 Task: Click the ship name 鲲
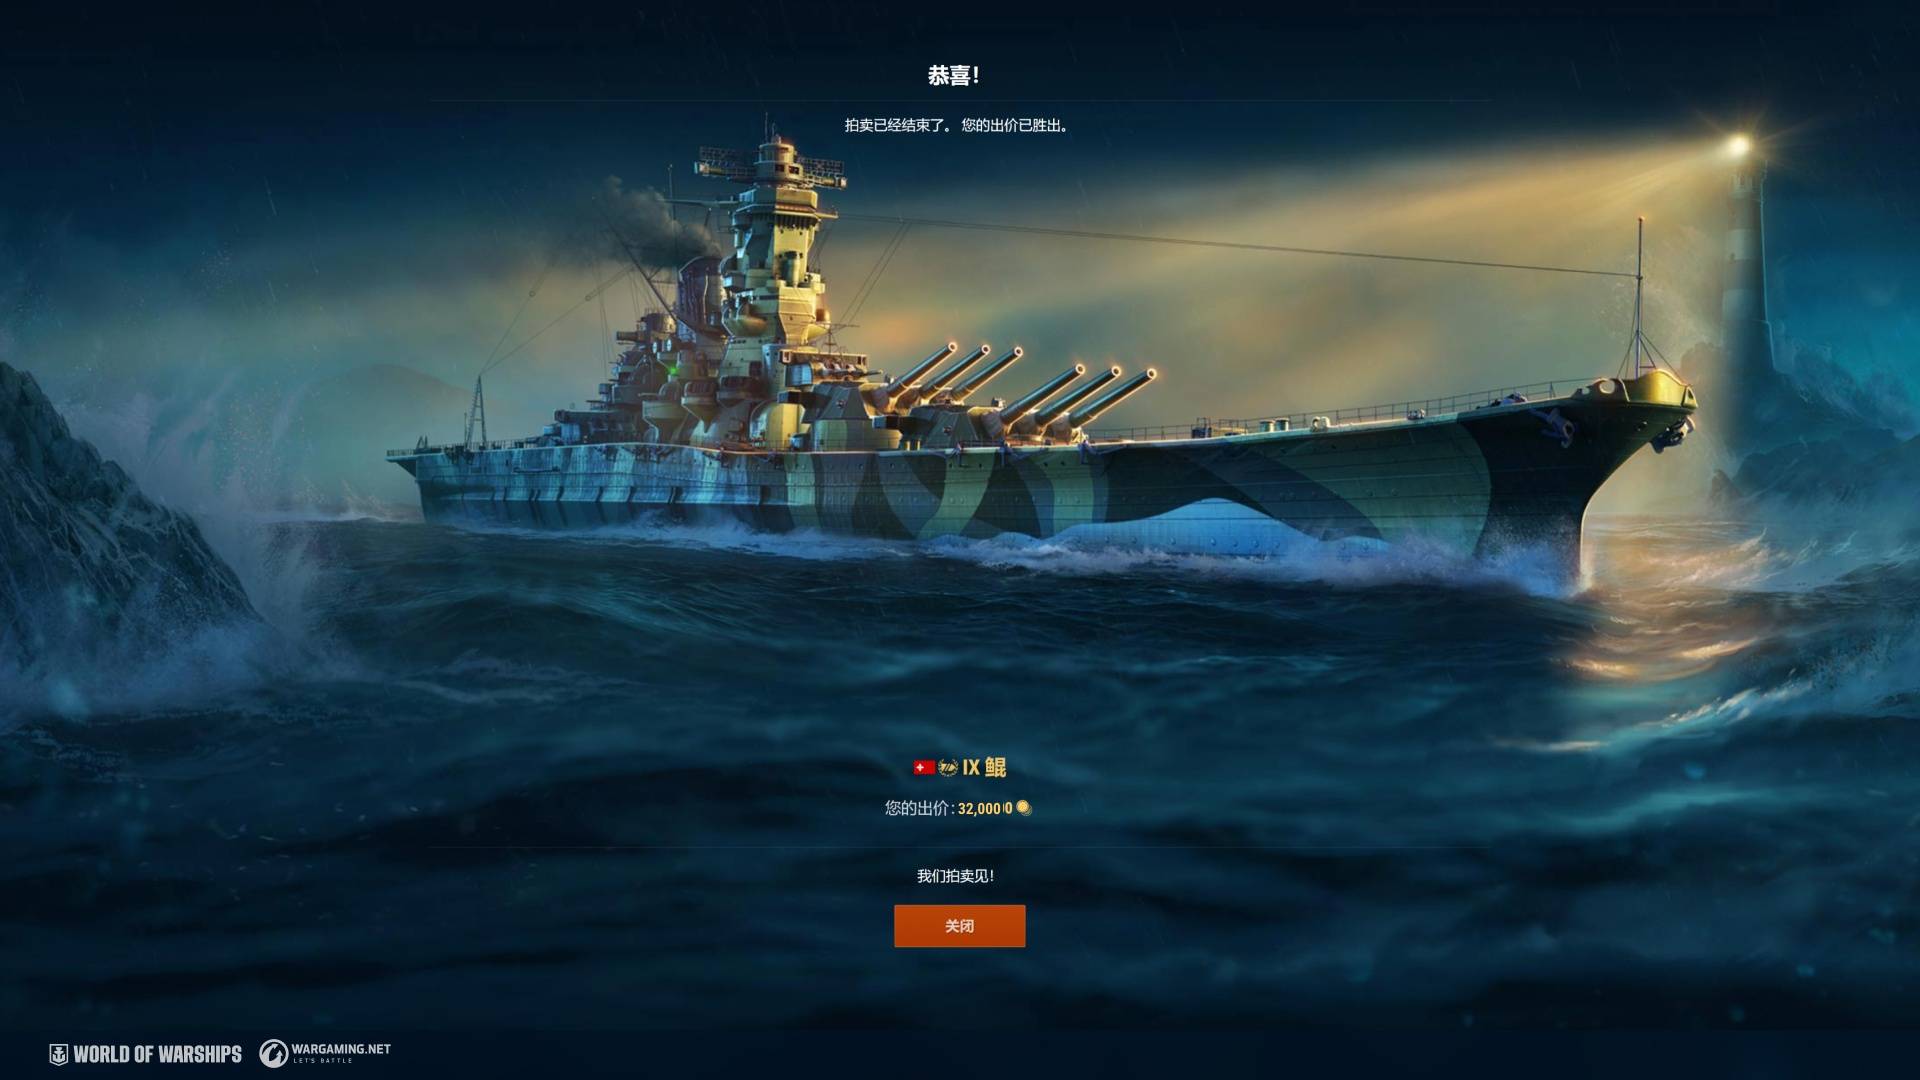point(995,767)
